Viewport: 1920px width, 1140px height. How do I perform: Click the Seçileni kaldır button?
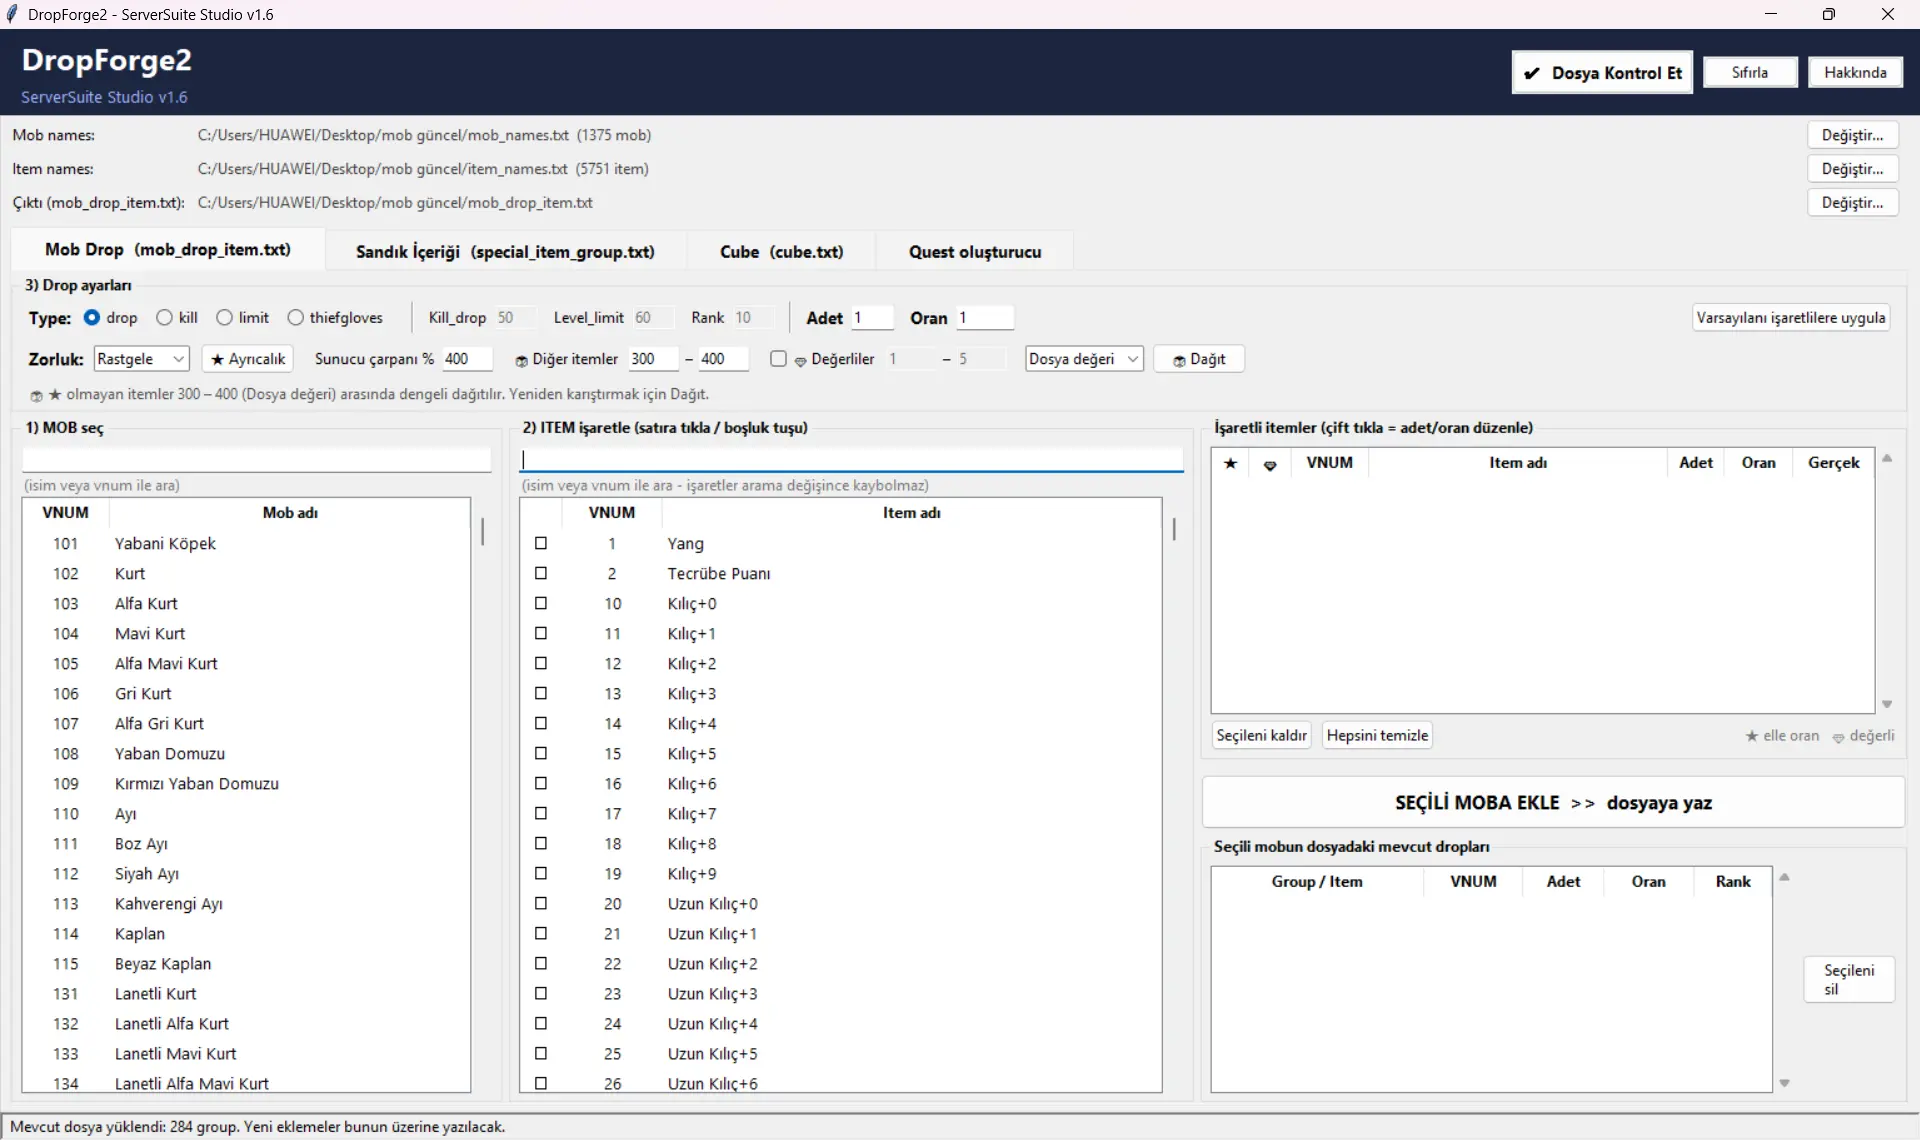1262,735
